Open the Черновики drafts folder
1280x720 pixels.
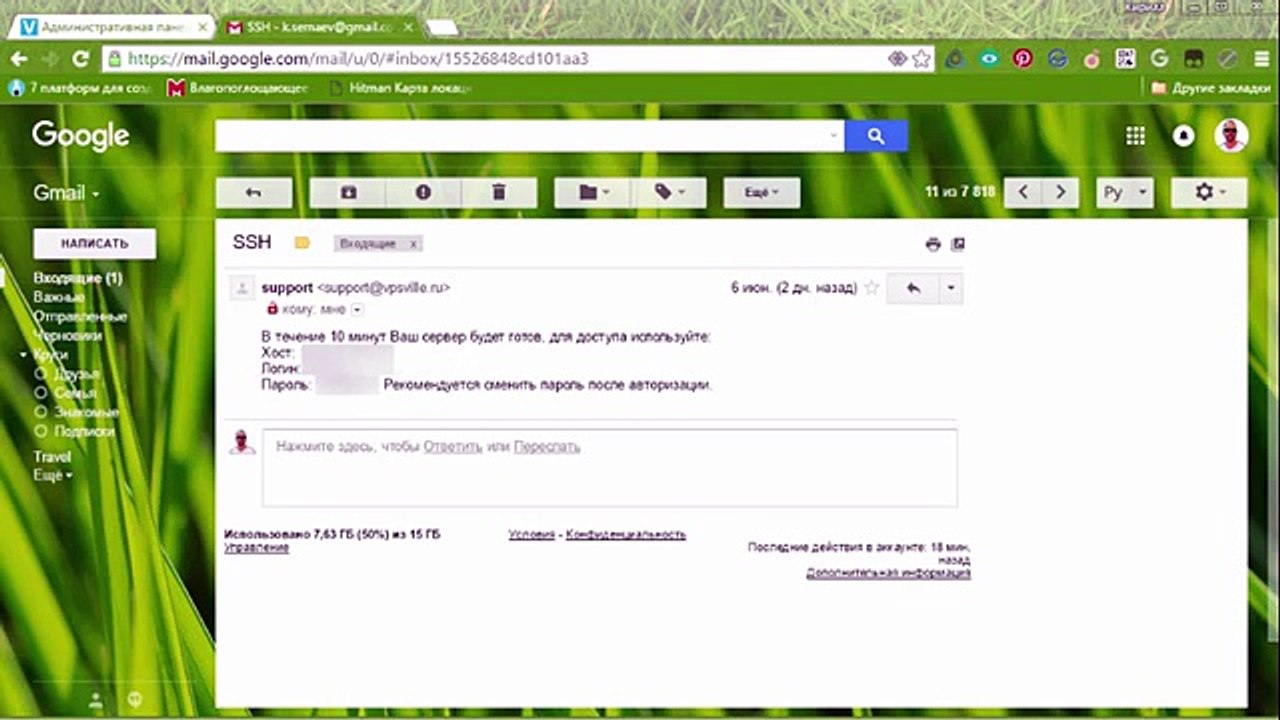click(x=68, y=336)
